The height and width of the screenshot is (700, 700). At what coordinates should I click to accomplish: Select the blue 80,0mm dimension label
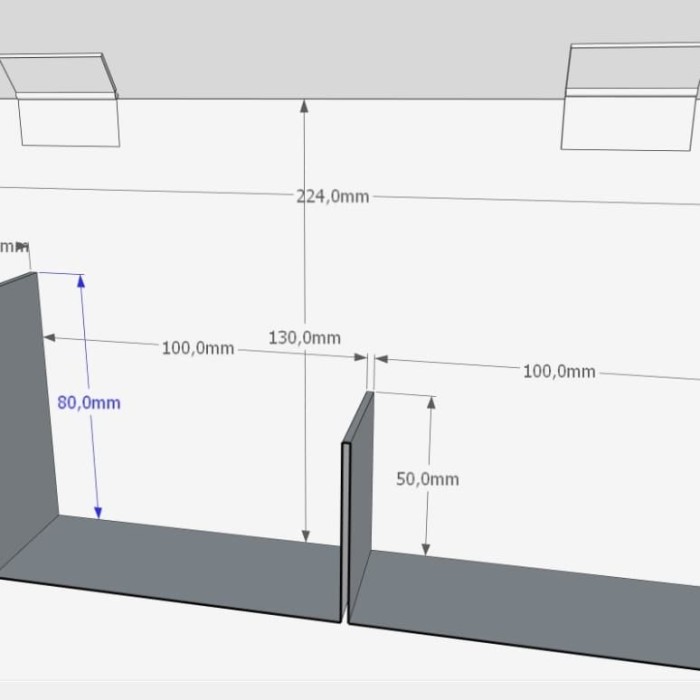[x=89, y=403]
